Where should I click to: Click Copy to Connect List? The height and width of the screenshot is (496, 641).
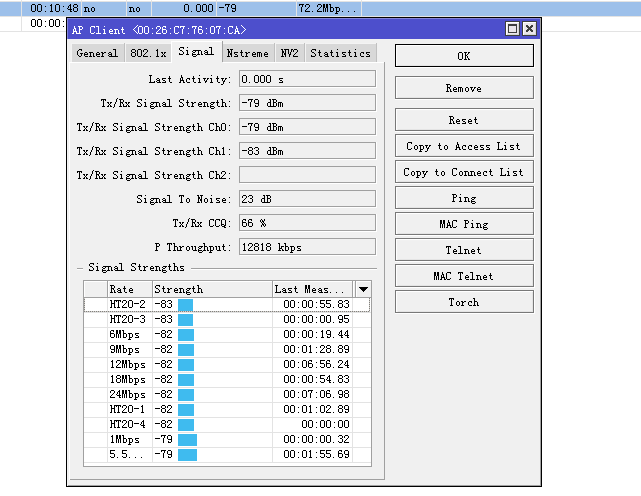[464, 172]
